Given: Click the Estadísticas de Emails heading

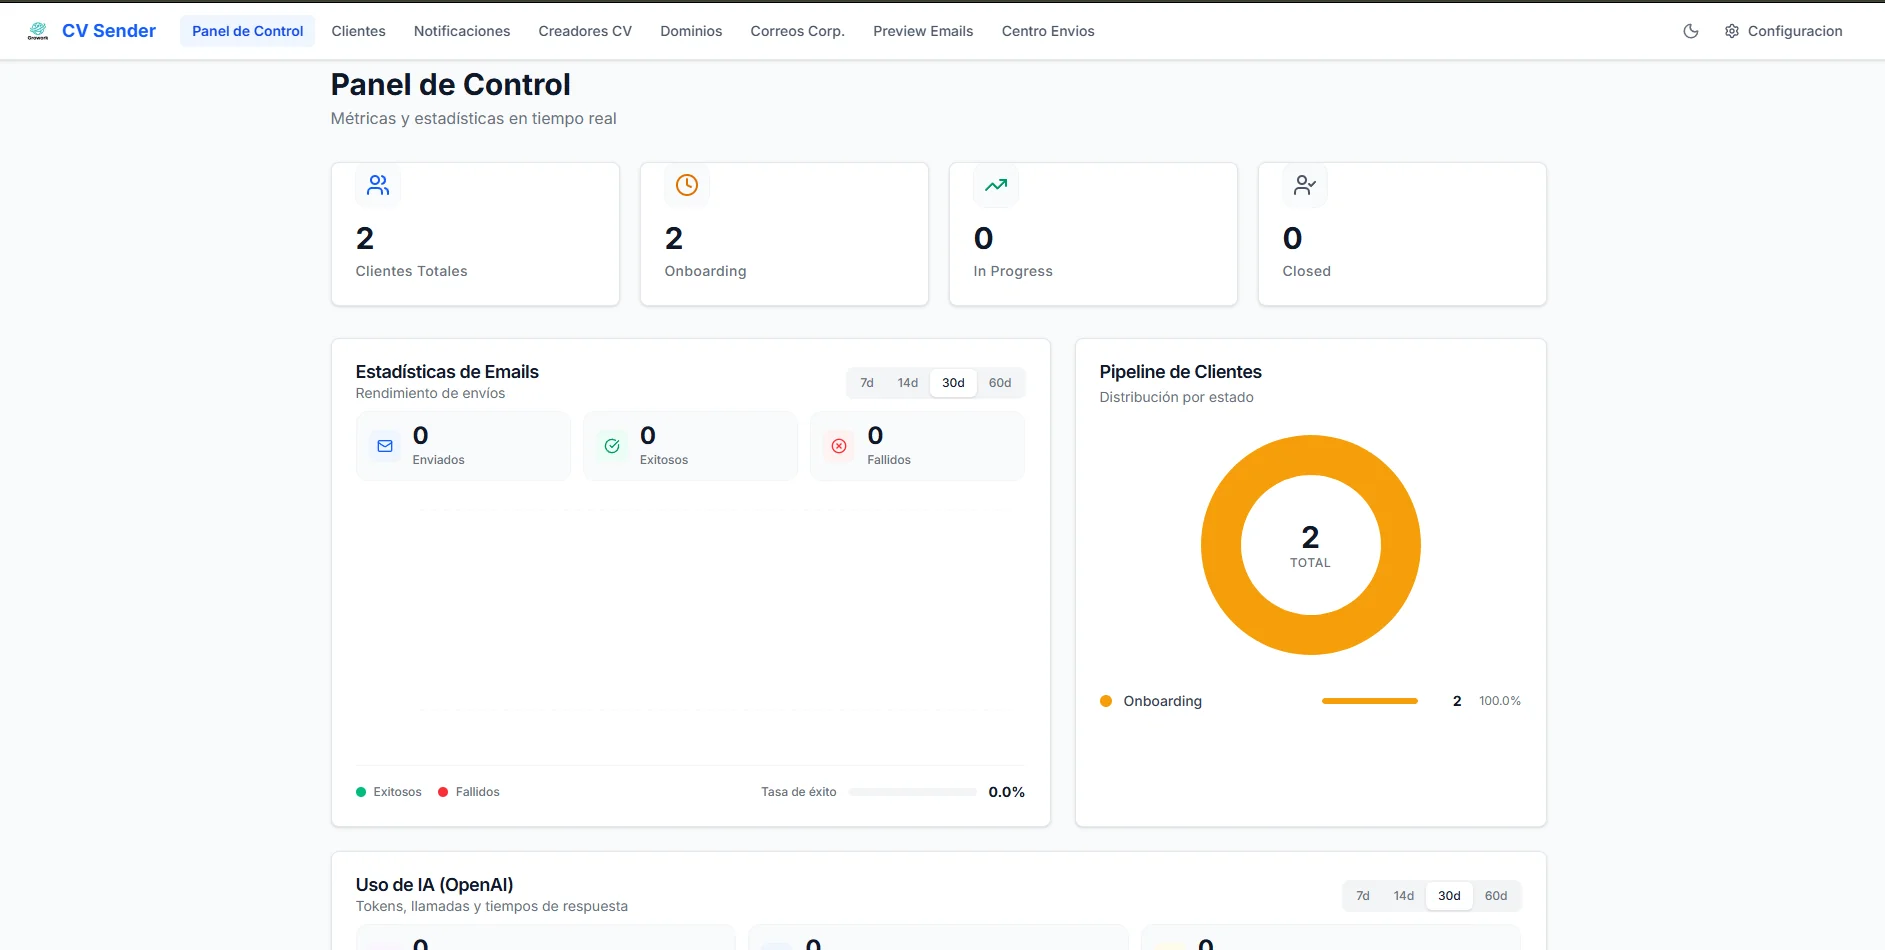Looking at the screenshot, I should pos(447,372).
